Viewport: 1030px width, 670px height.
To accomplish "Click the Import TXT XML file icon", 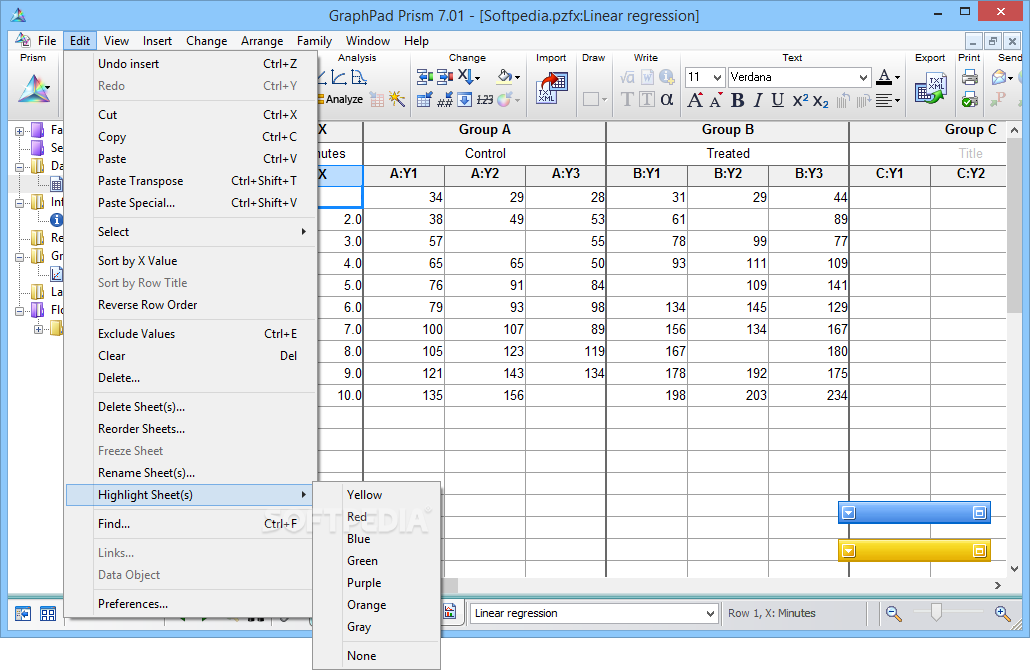I will pos(551,88).
